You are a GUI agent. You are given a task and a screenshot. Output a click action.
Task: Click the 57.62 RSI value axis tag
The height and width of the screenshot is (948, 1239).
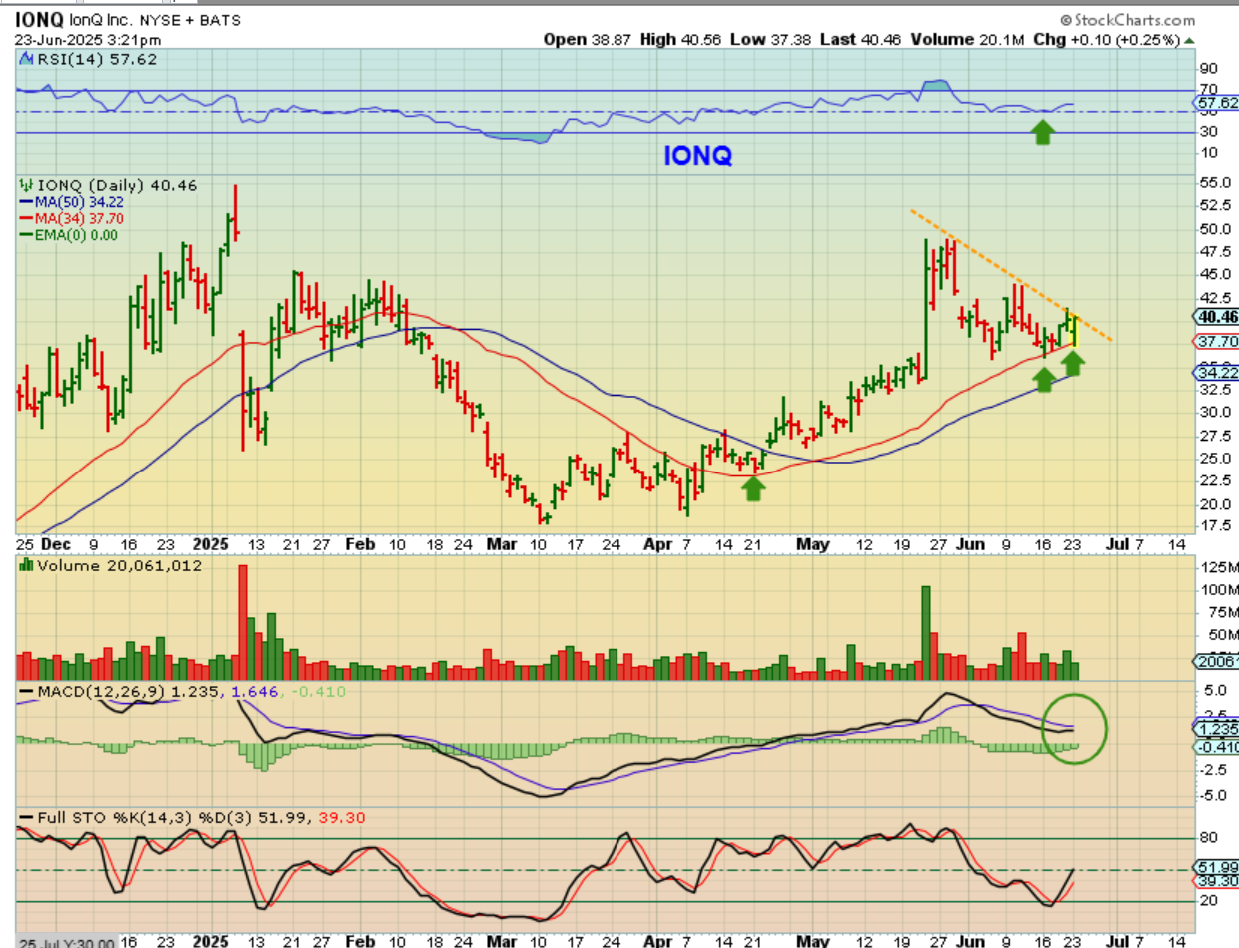point(1216,103)
